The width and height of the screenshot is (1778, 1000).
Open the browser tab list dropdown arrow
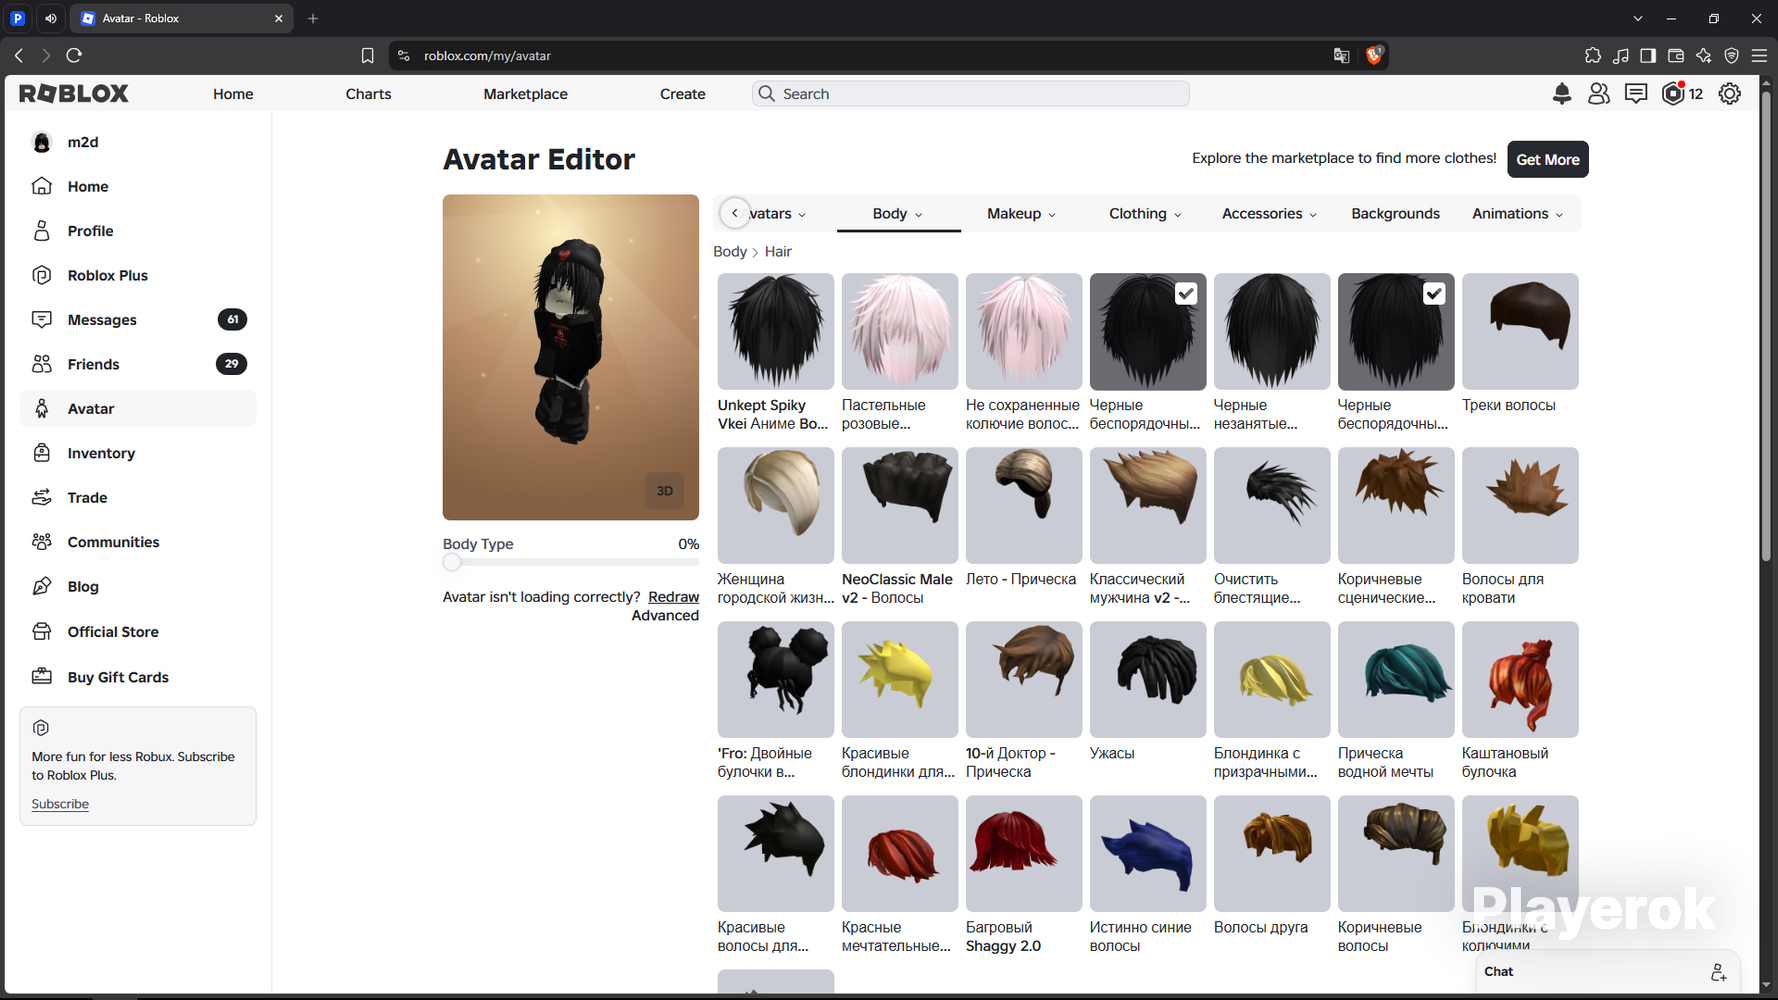[1638, 18]
